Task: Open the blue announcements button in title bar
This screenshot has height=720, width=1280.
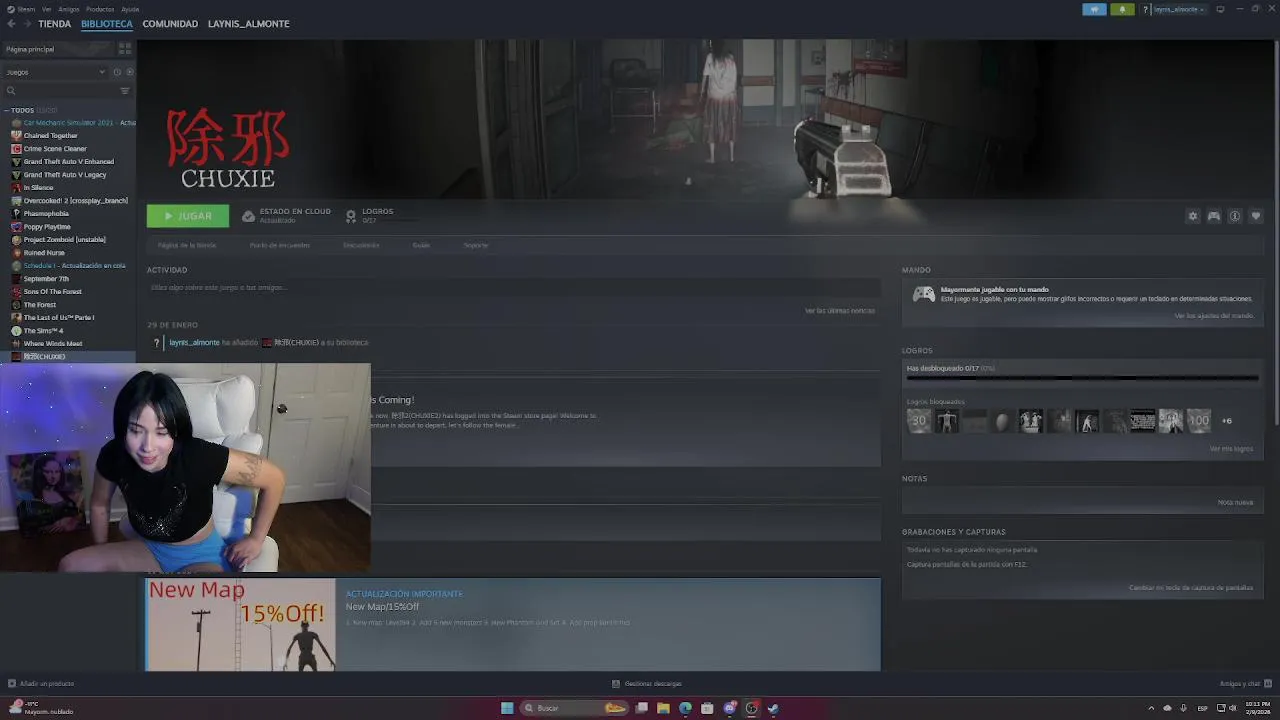Action: pyautogui.click(x=1094, y=9)
